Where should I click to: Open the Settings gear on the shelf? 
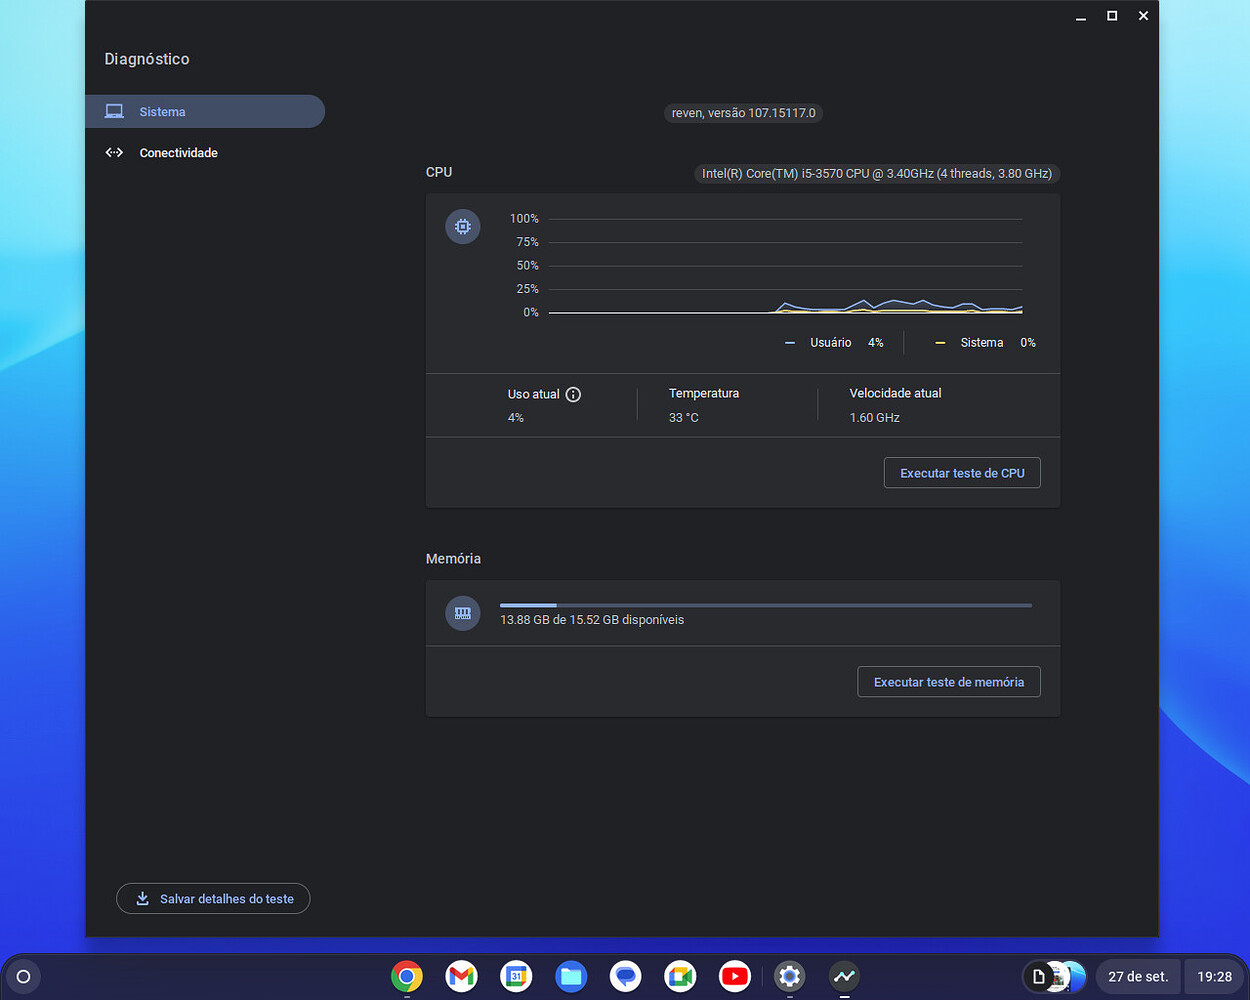789,976
